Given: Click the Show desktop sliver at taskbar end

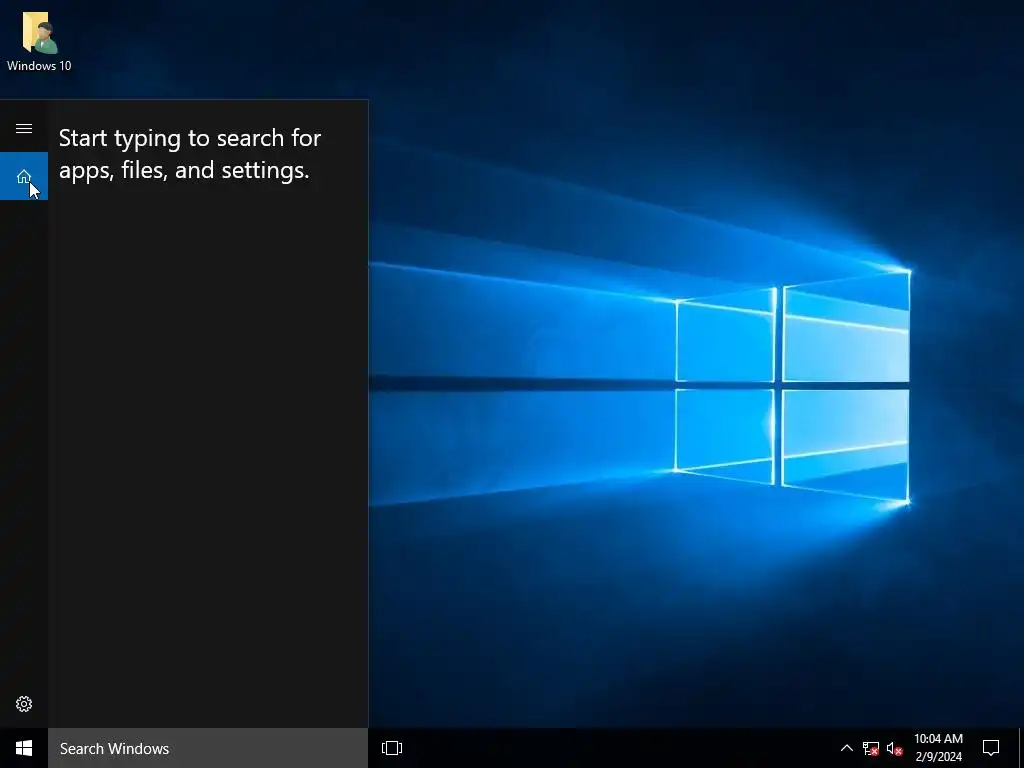Looking at the screenshot, I should tap(1021, 748).
